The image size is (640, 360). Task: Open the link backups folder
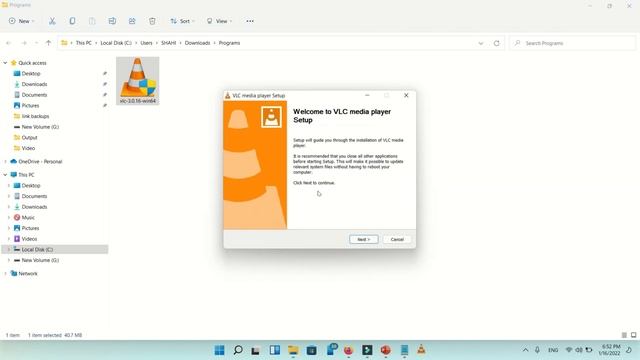pyautogui.click(x=35, y=116)
